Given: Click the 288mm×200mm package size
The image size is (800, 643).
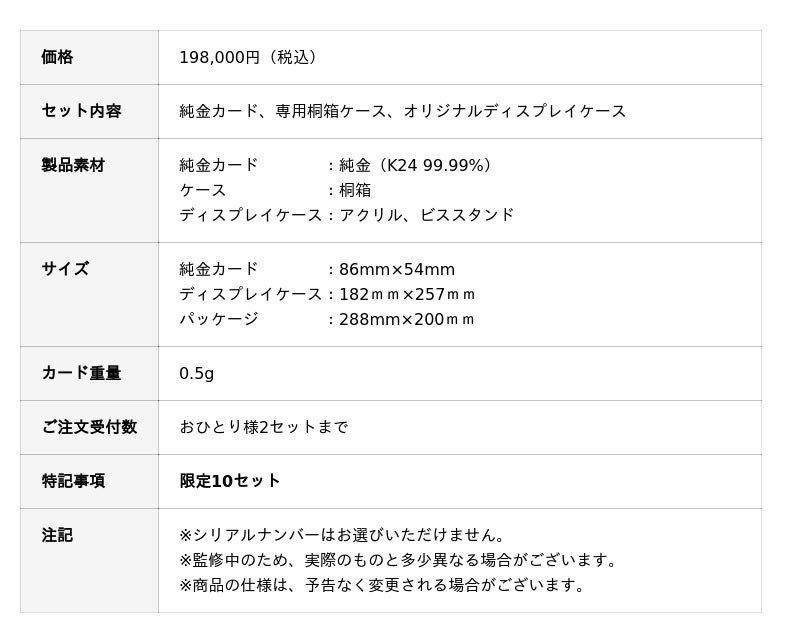Looking at the screenshot, I should pos(407,319).
